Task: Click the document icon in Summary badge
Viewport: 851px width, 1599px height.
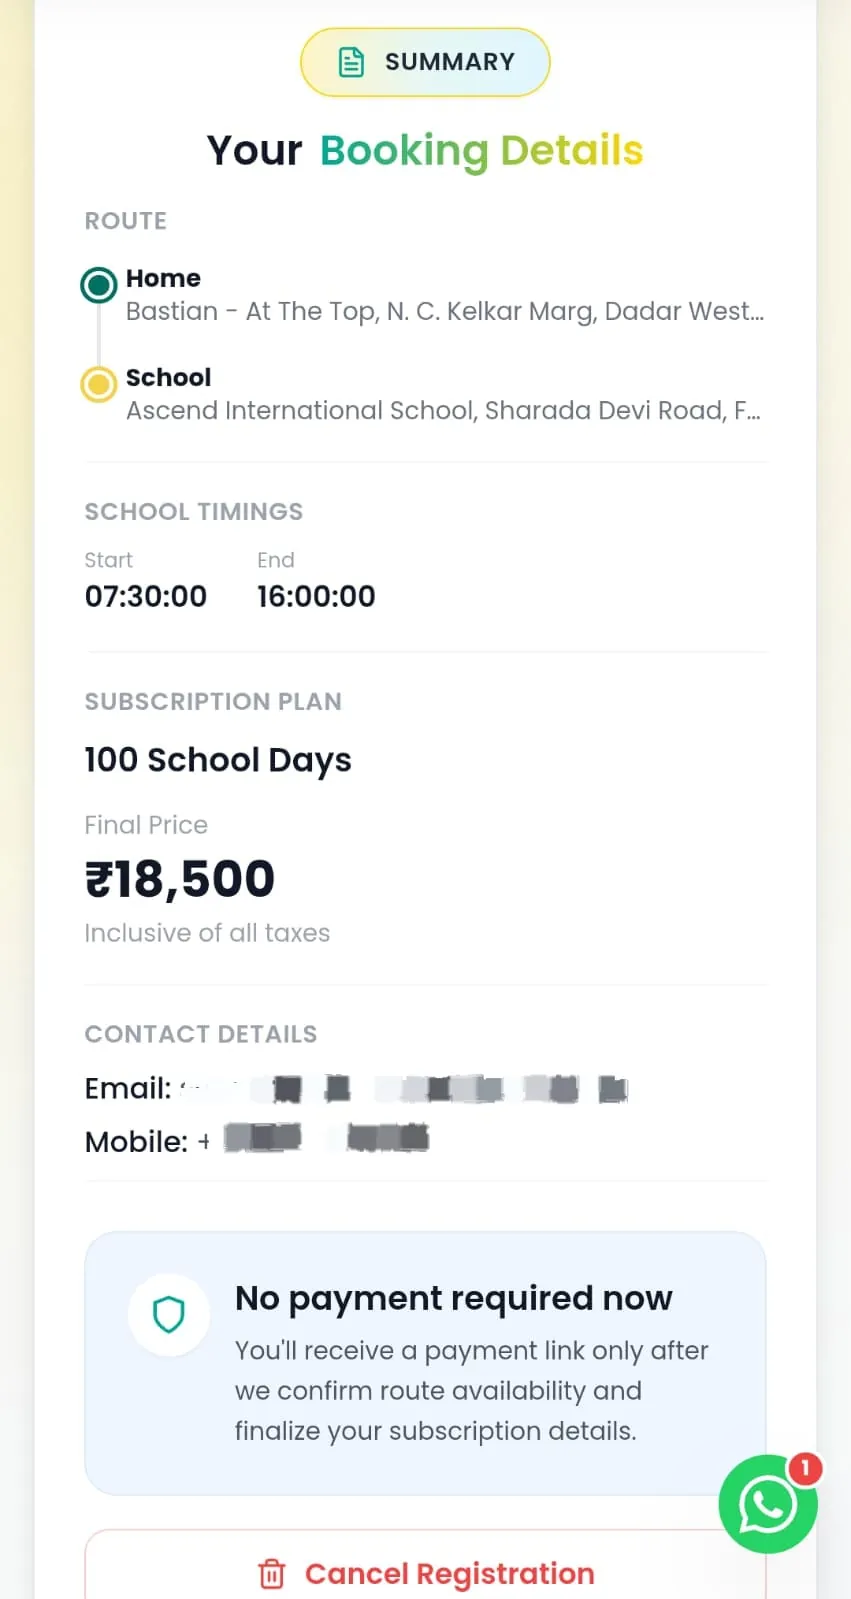Action: pyautogui.click(x=352, y=62)
